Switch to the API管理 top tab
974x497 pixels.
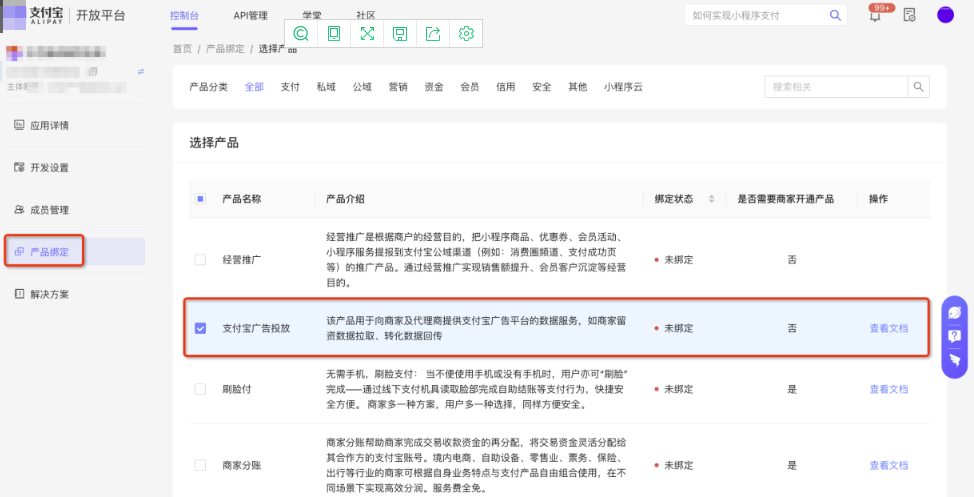250,16
